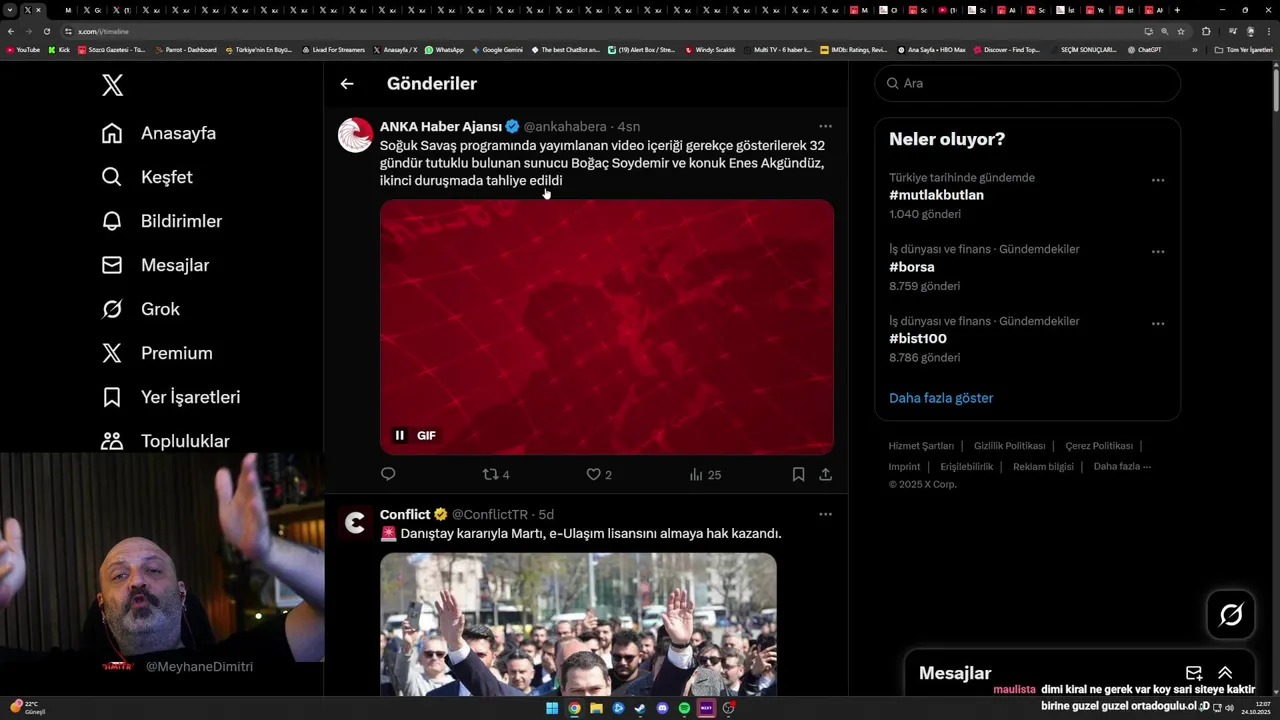Open ANKA Haber Ajansı profile avatar
Viewport: 1280px width, 720px height.
(x=355, y=135)
